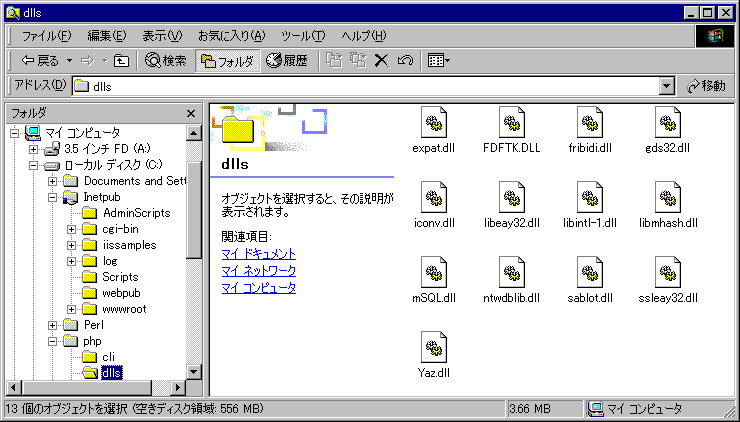
Task: Expand the wwwroot tree node
Action: 71,310
